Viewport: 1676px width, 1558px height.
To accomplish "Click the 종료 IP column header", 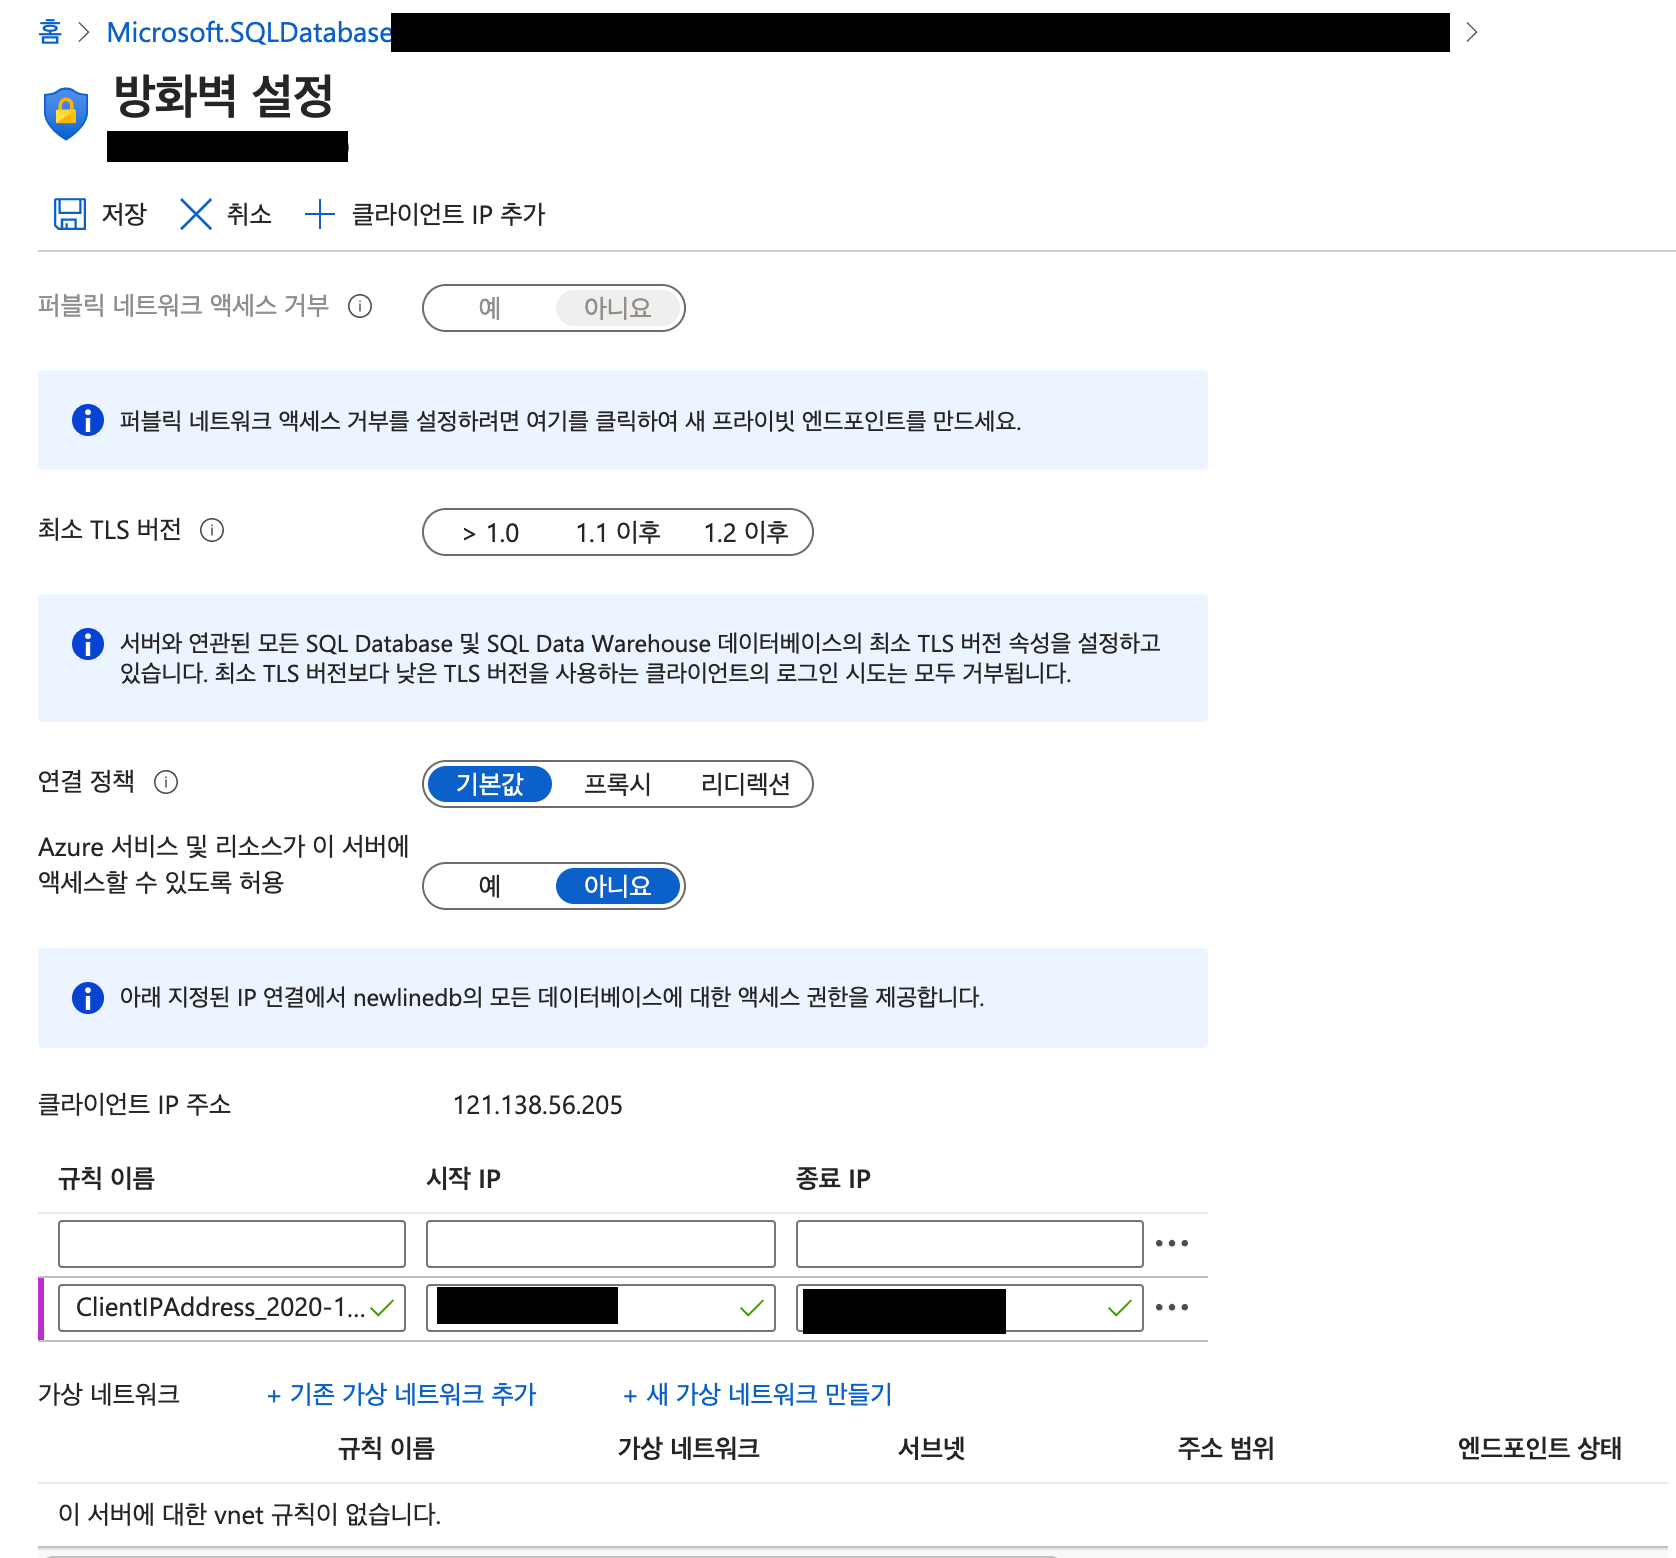I will coord(833,1178).
